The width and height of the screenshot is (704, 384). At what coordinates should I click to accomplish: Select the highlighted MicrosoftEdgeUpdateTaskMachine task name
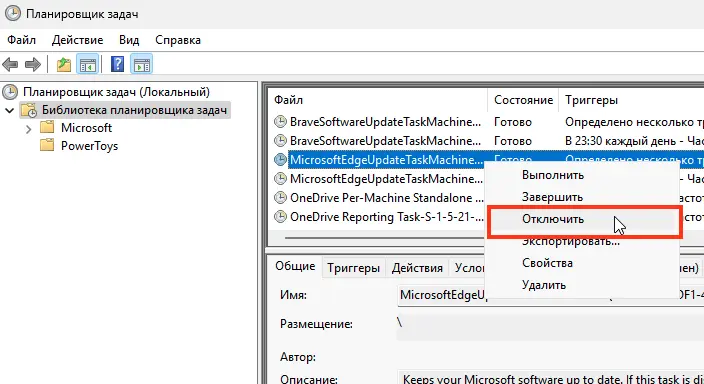point(386,160)
